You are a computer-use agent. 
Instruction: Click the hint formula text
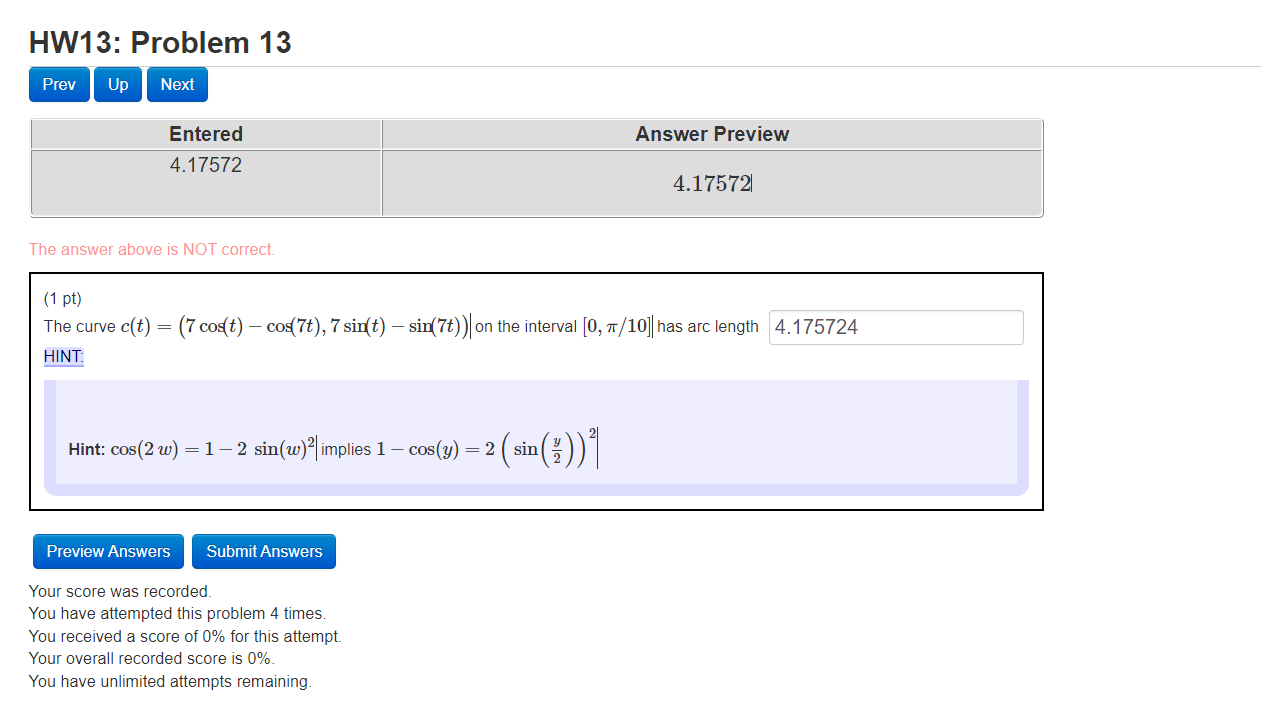(x=330, y=448)
